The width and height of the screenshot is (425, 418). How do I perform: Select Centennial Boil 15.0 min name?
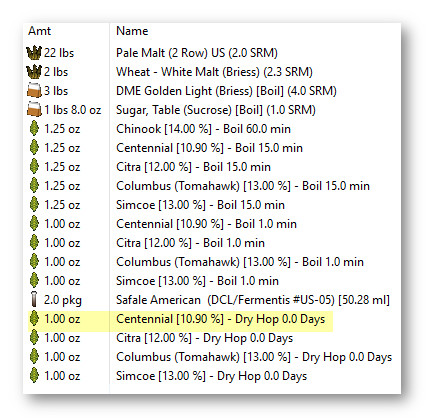(x=209, y=148)
